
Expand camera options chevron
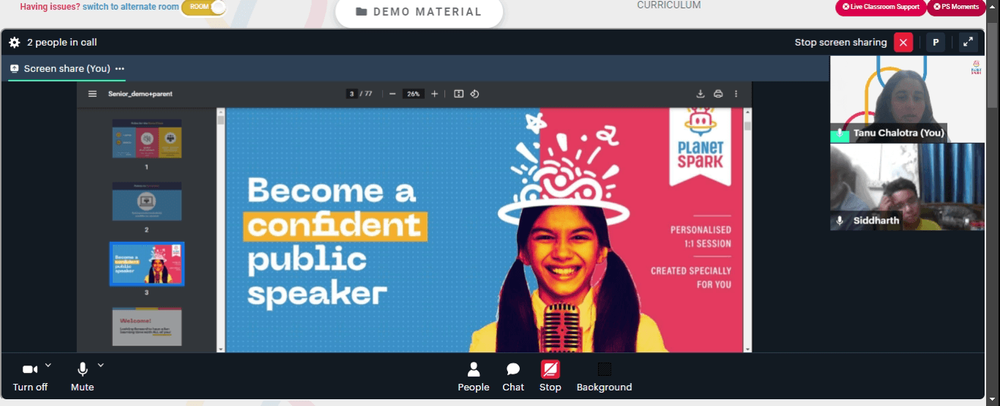[x=48, y=365]
